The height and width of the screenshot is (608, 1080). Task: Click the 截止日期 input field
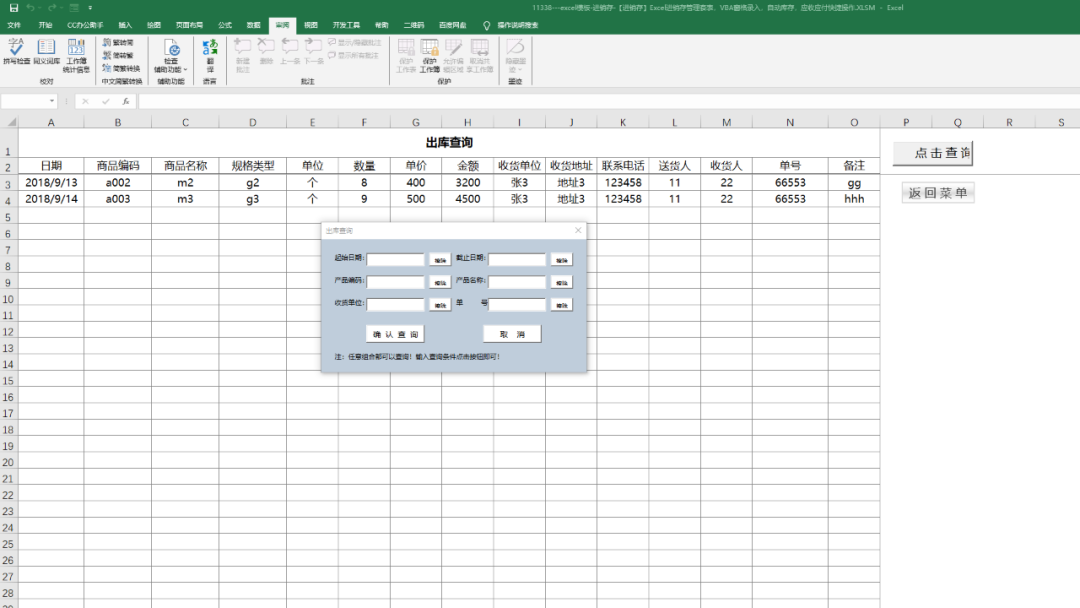pyautogui.click(x=517, y=260)
